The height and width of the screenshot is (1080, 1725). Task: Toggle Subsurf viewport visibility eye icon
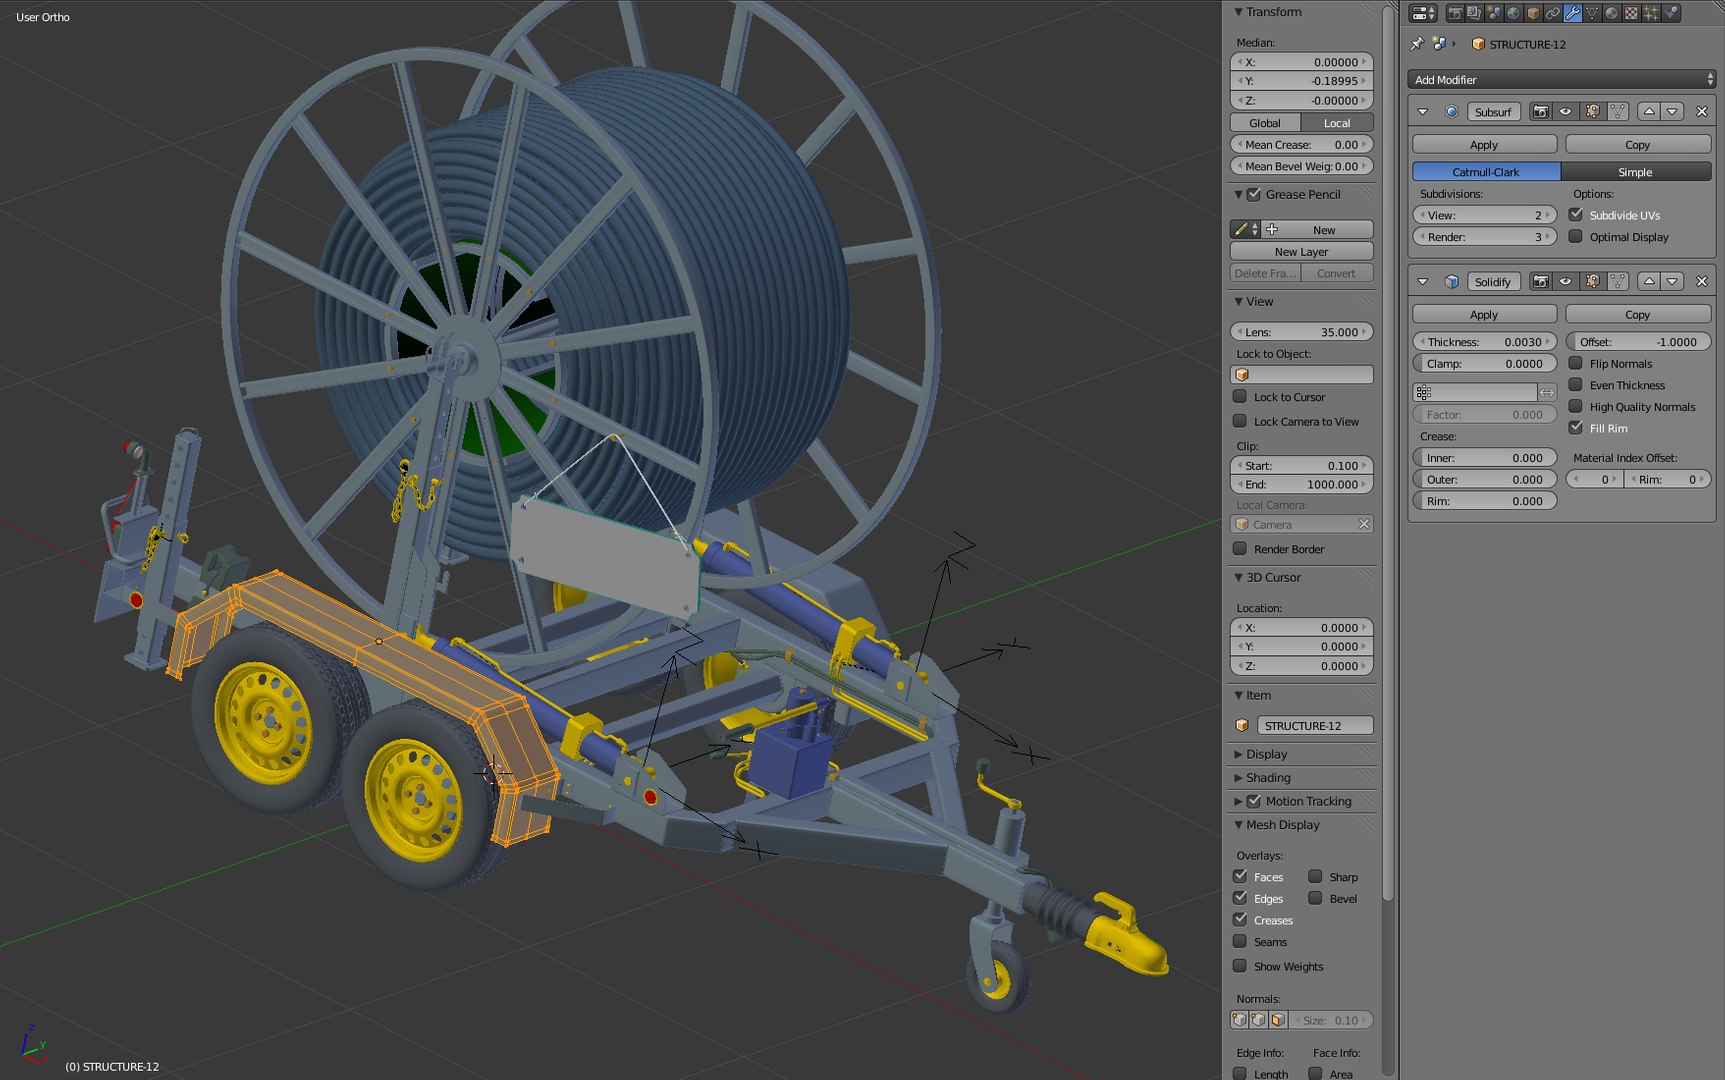coord(1566,112)
